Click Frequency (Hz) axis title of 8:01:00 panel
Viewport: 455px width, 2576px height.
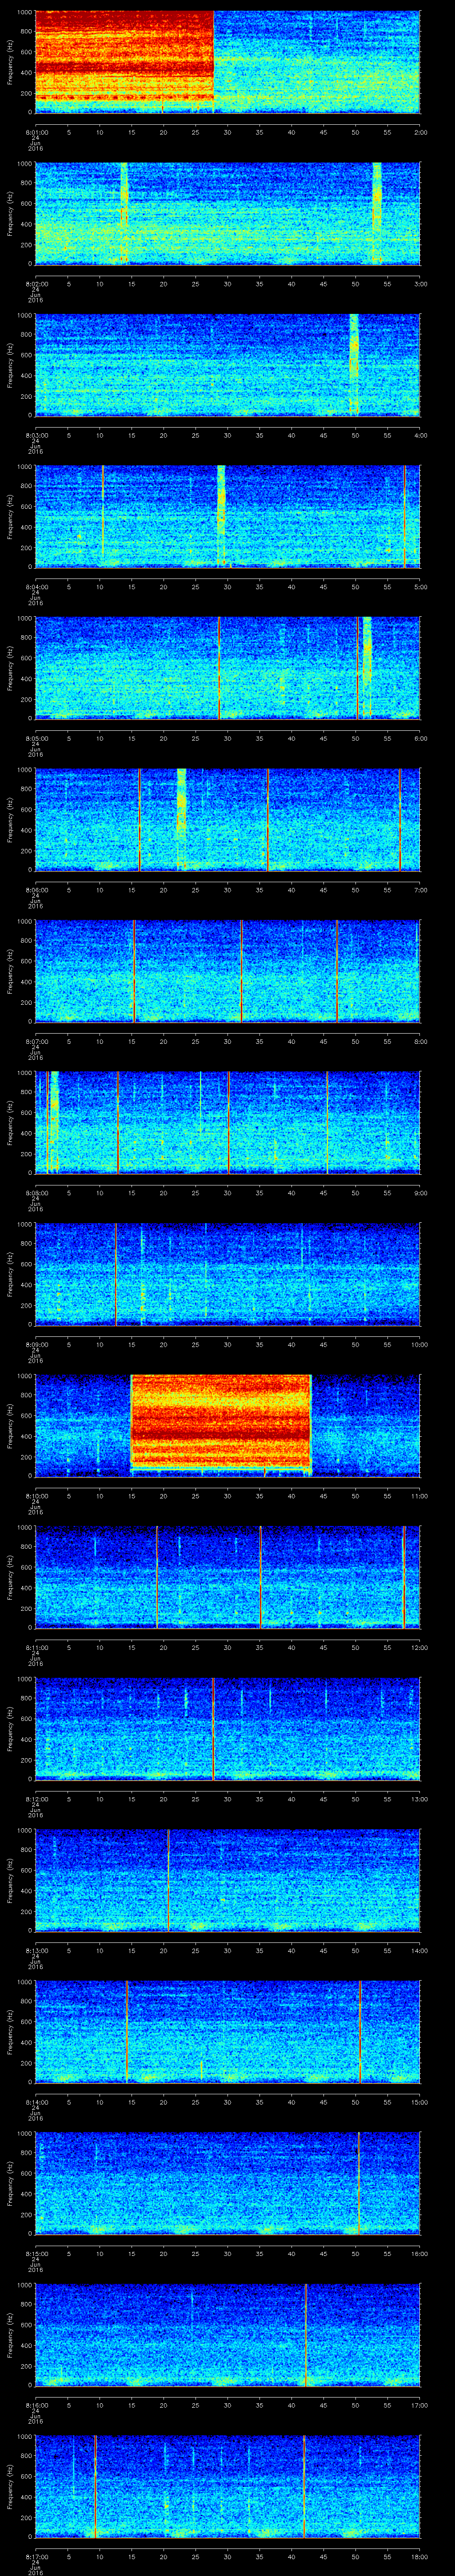click(10, 62)
